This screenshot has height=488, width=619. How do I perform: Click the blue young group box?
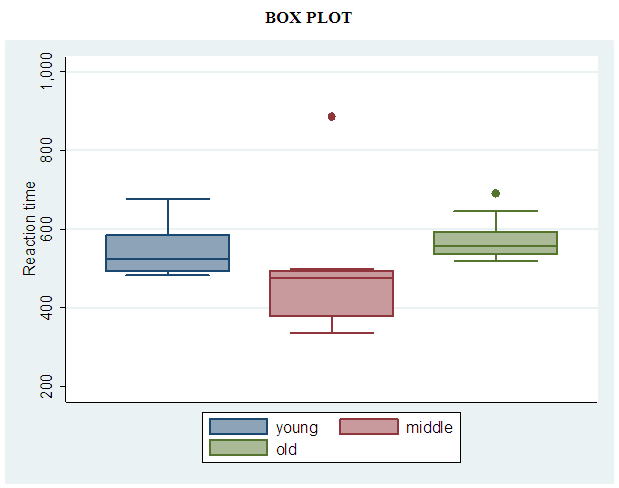(x=168, y=253)
